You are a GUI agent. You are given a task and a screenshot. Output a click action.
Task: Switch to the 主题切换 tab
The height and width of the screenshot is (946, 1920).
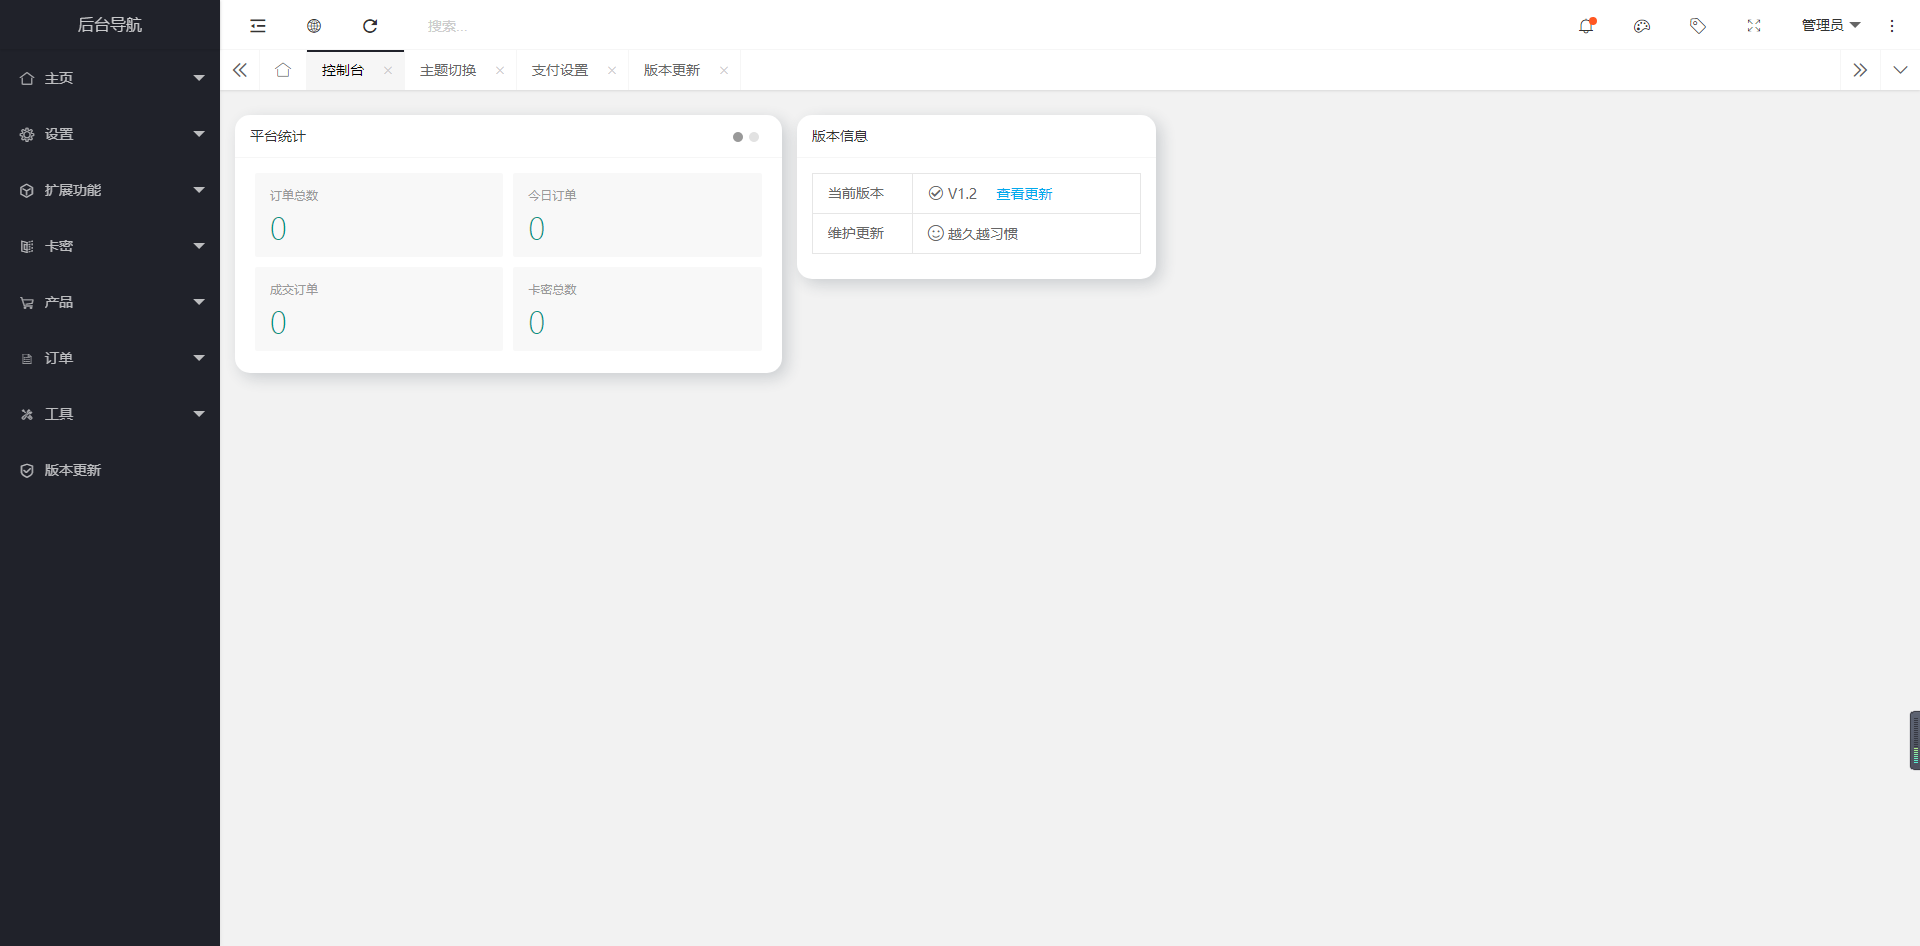point(448,70)
